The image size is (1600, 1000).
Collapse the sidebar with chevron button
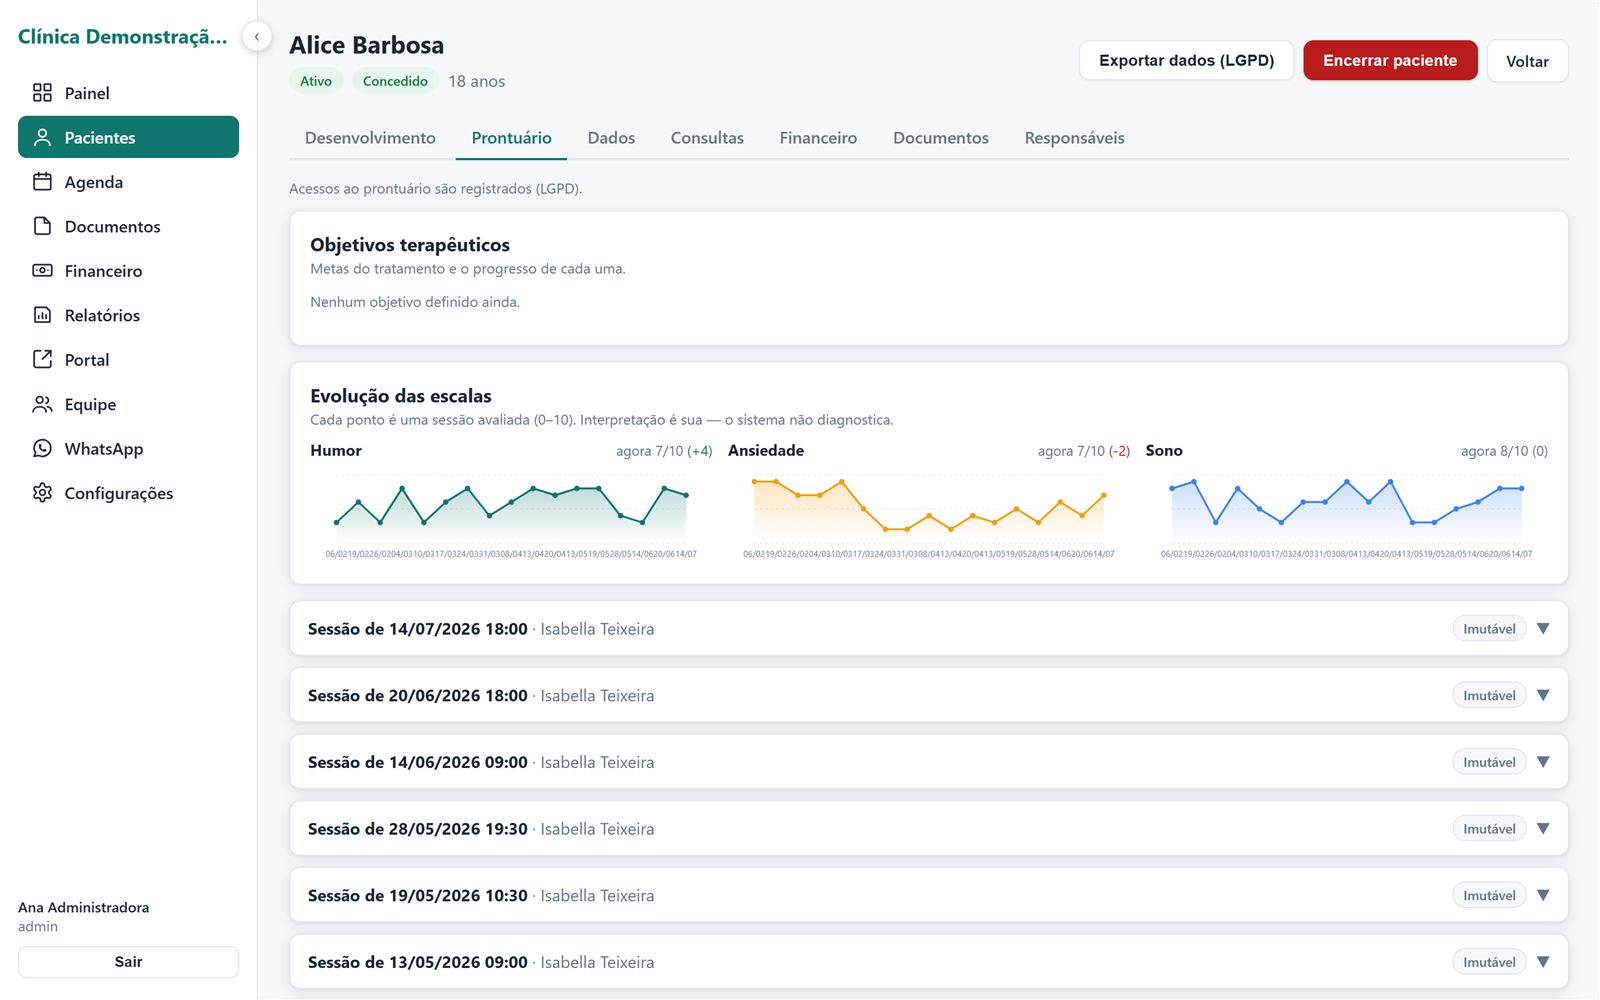coord(257,37)
